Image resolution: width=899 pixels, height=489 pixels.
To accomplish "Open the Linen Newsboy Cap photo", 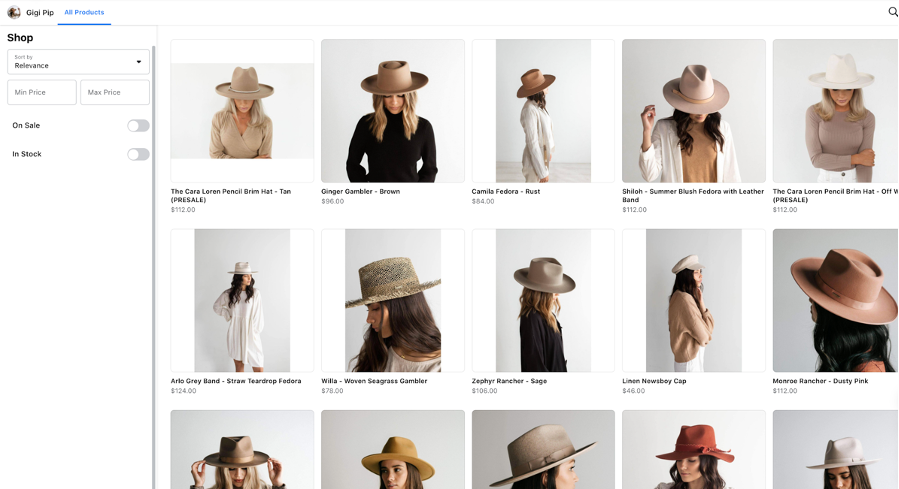I will [694, 300].
